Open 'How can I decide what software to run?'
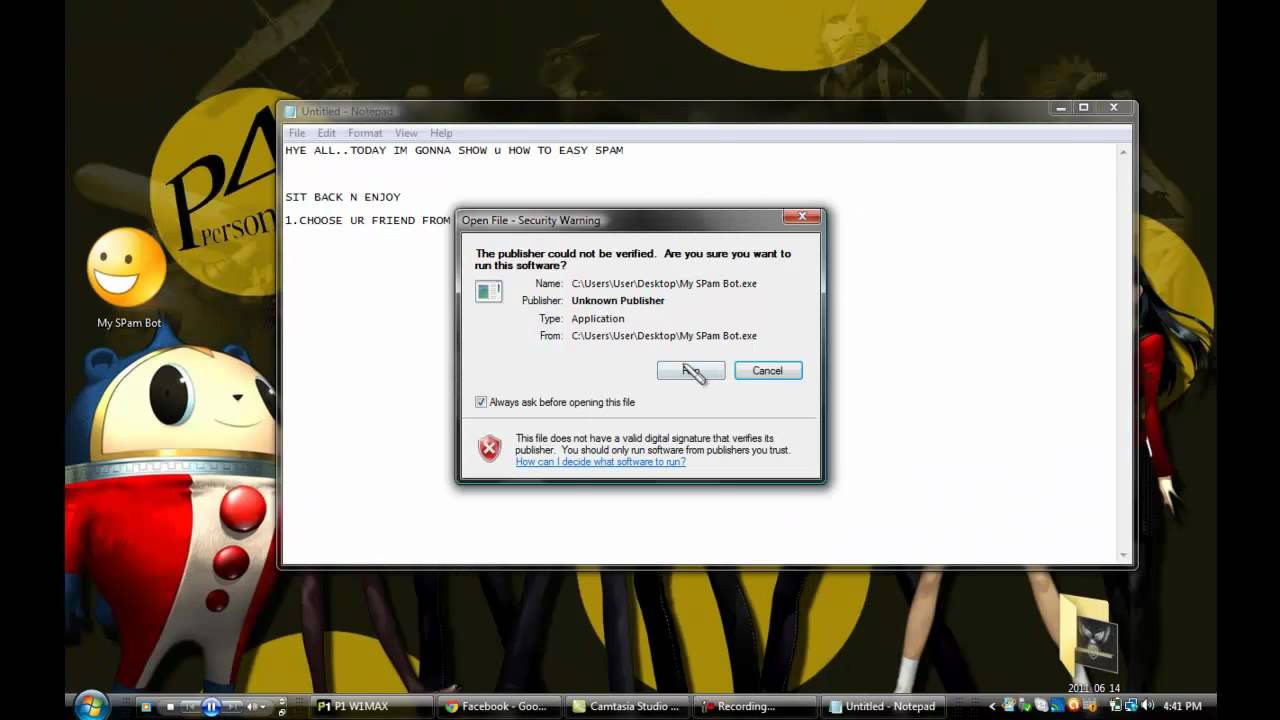The width and height of the screenshot is (1280, 720). click(x=600, y=462)
